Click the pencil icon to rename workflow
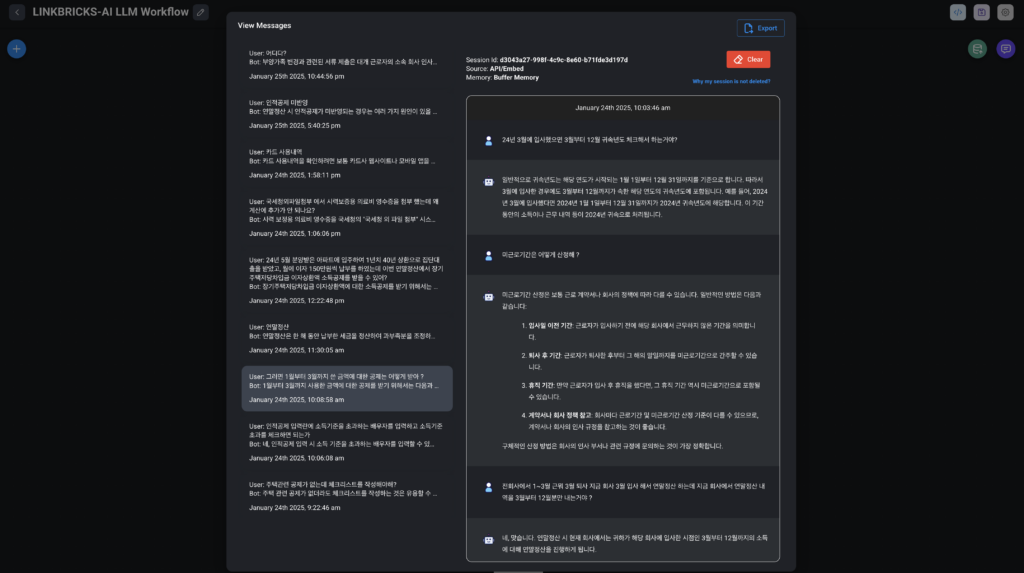Image resolution: width=1024 pixels, height=573 pixels. 201,12
